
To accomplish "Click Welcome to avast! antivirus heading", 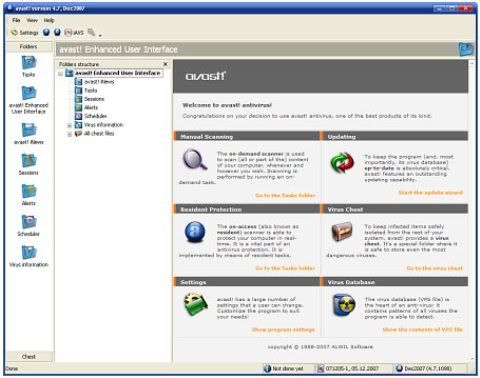I will (227, 105).
